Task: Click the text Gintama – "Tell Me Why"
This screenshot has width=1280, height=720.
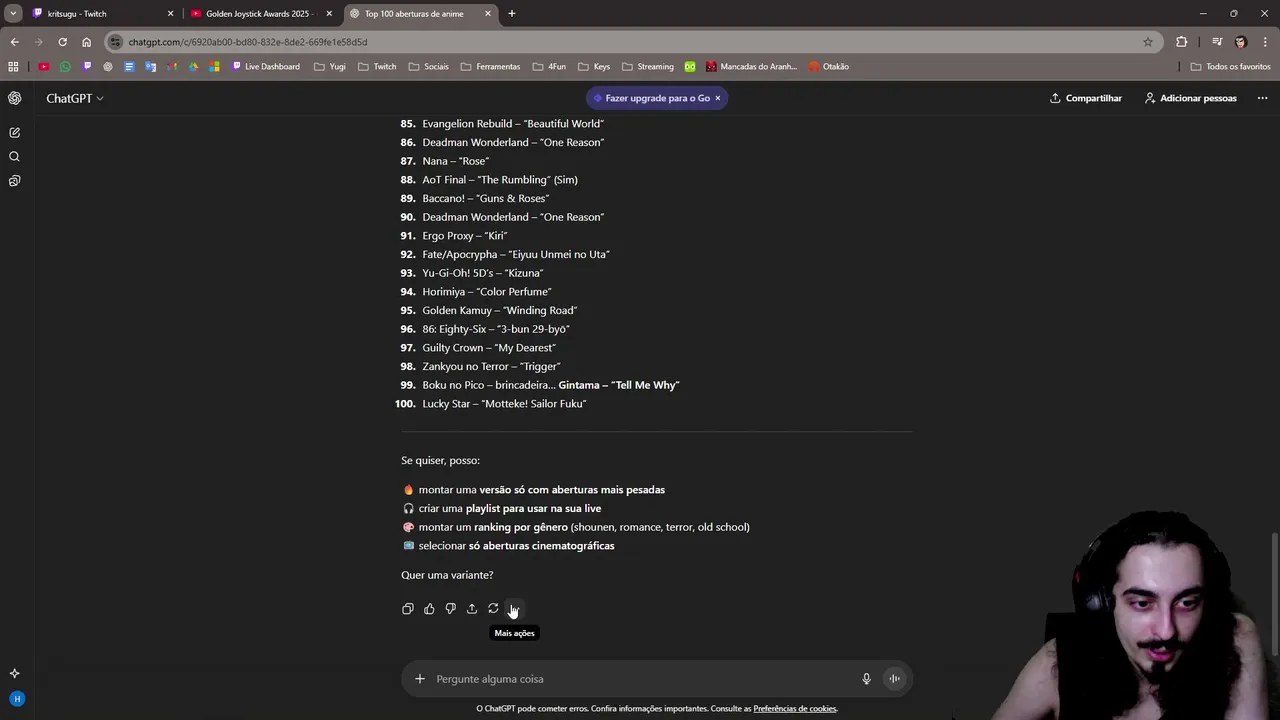Action: click(619, 385)
